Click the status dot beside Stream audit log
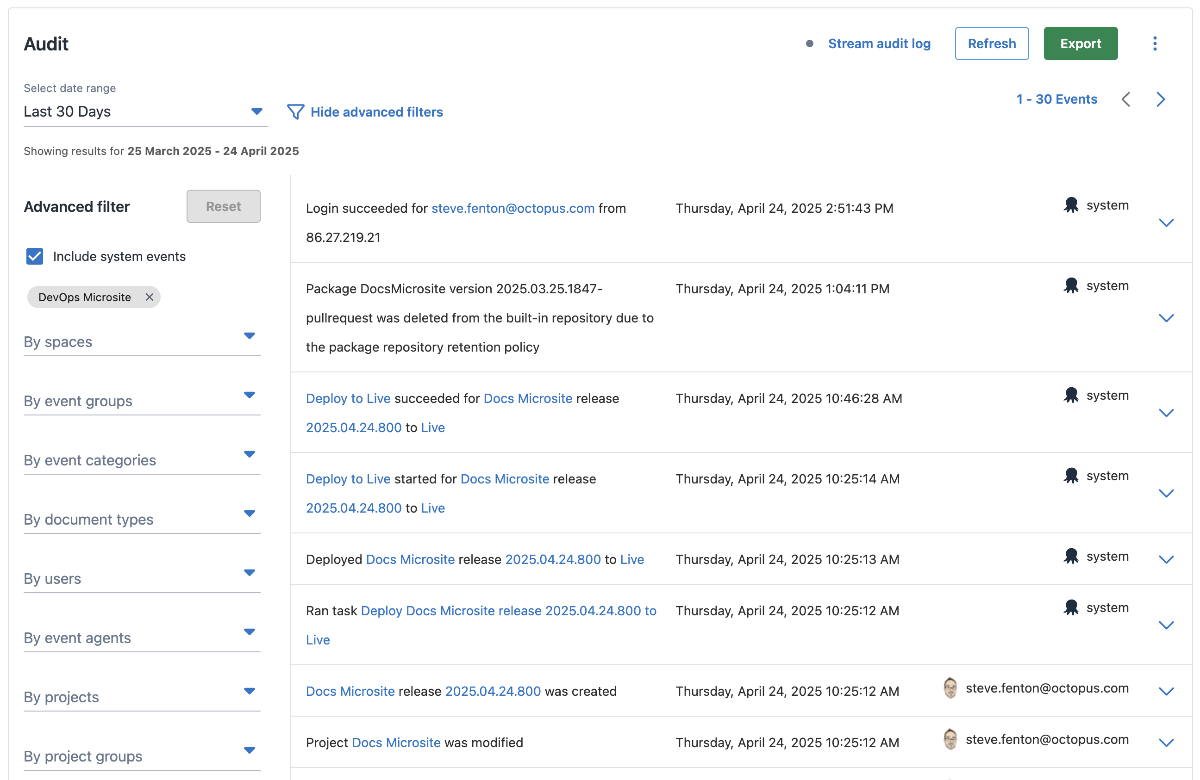Image resolution: width=1200 pixels, height=780 pixels. [809, 43]
